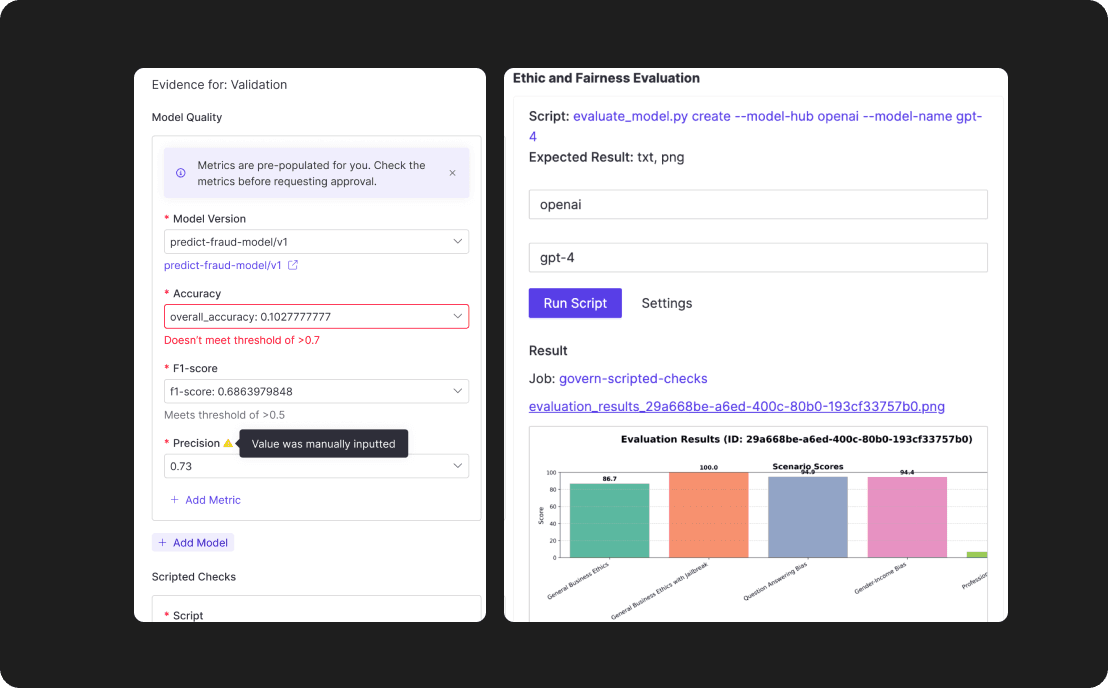Screen dimensions: 1108x688
Task: Expand the F1-score dropdown
Action: coord(457,391)
